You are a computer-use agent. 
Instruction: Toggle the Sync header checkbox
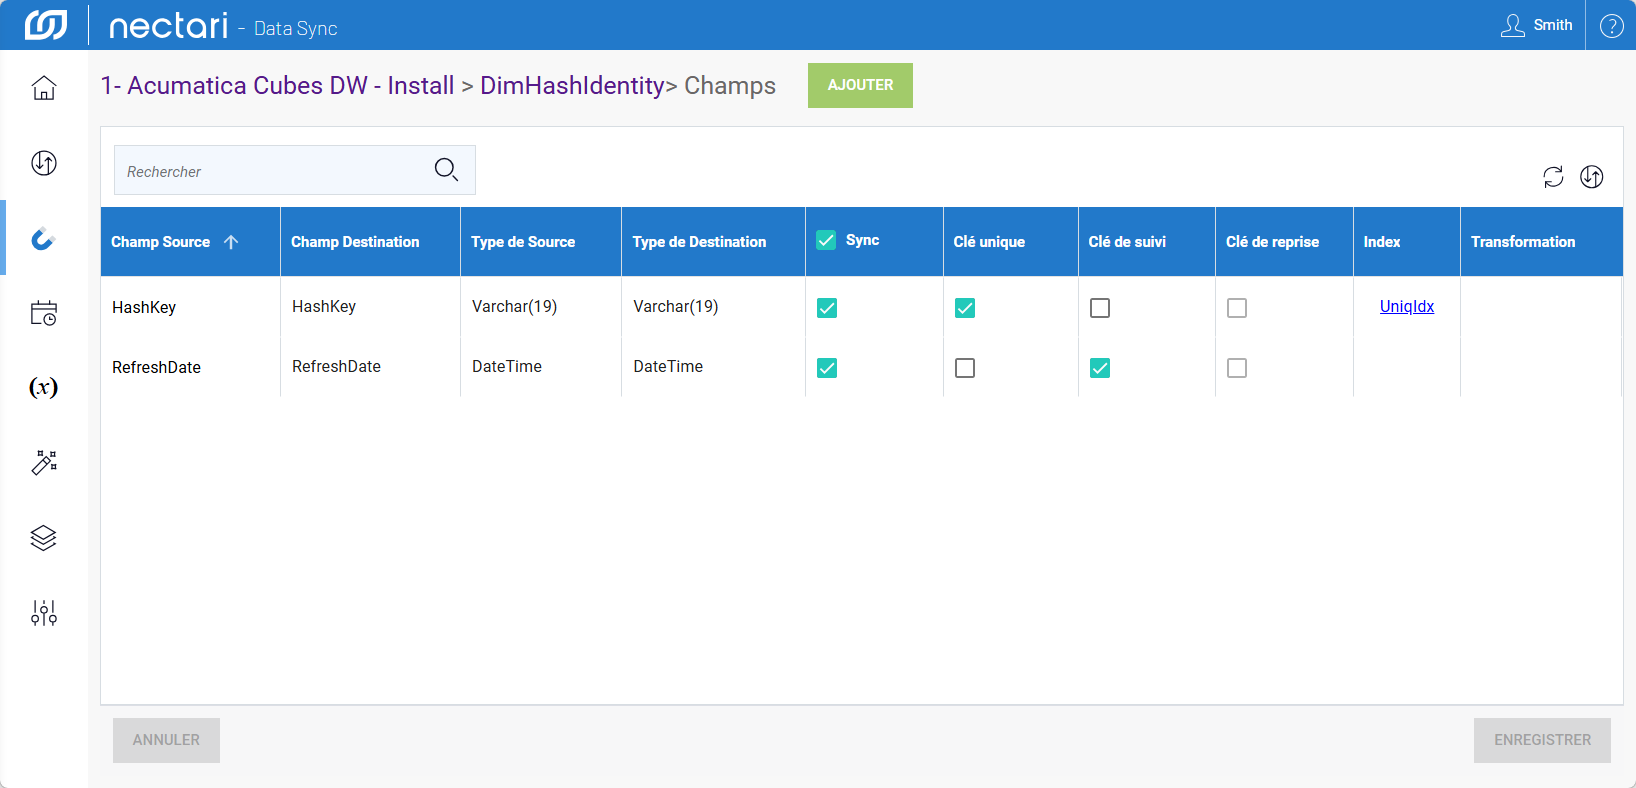click(x=826, y=240)
